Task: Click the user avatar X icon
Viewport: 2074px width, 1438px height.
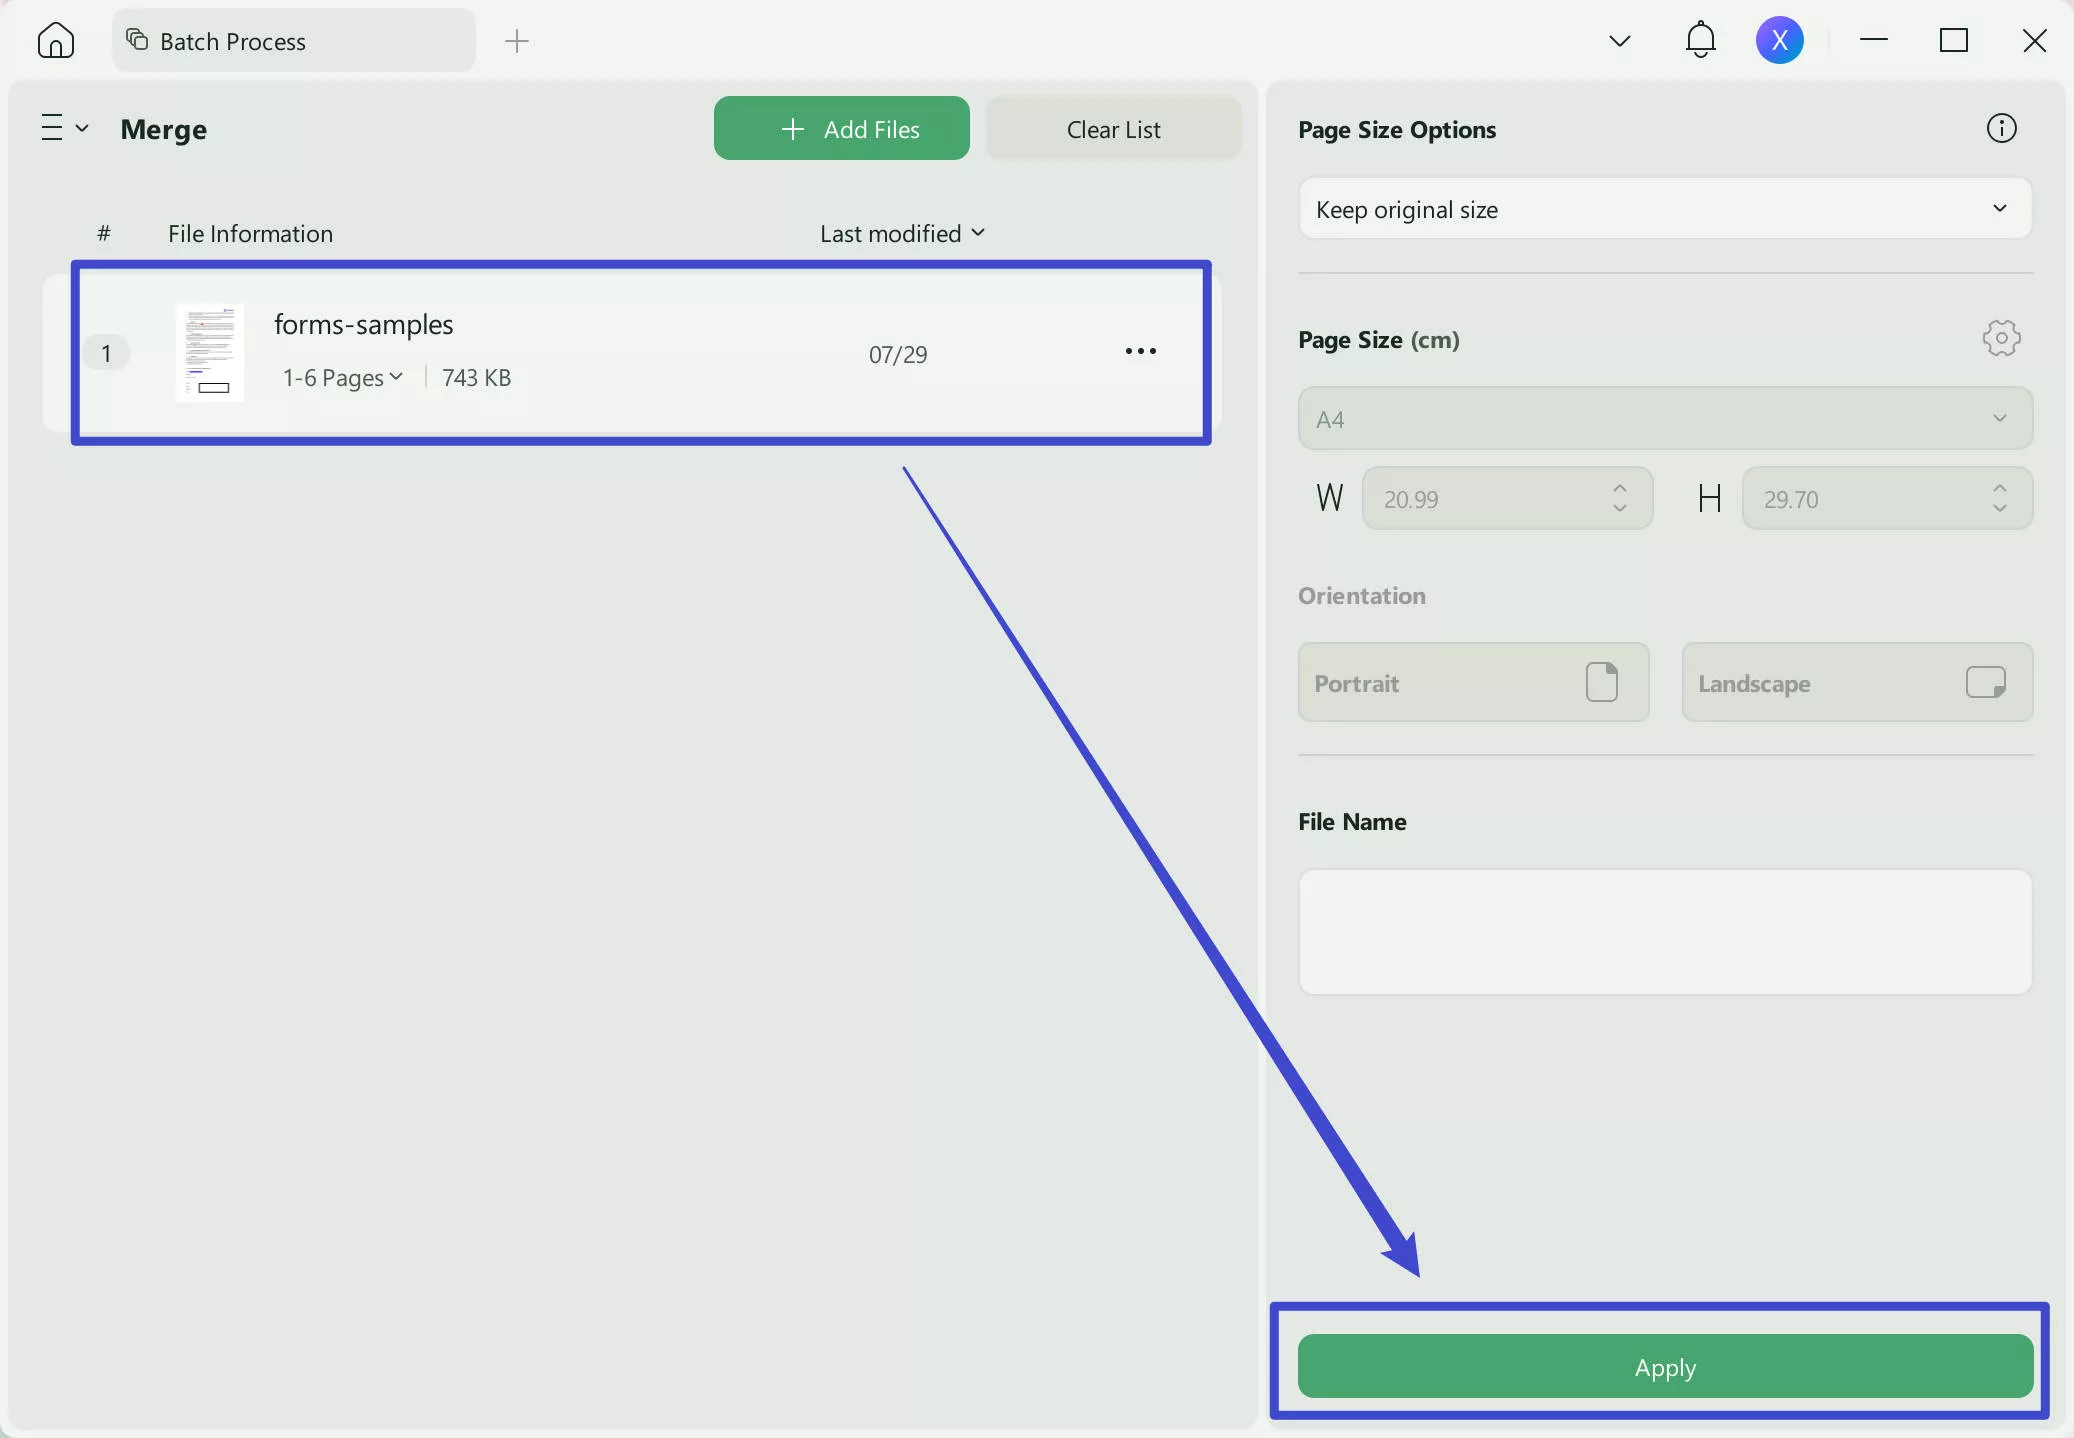Action: 1779,41
